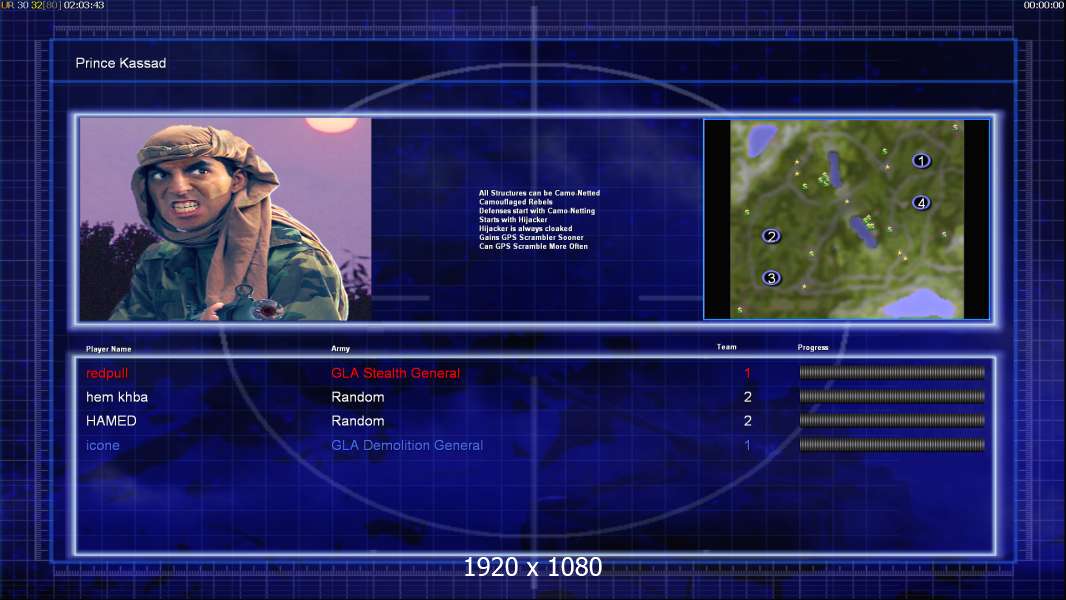Click HAMED's team number 2
Viewport: 1066px width, 600px height.
tap(747, 421)
